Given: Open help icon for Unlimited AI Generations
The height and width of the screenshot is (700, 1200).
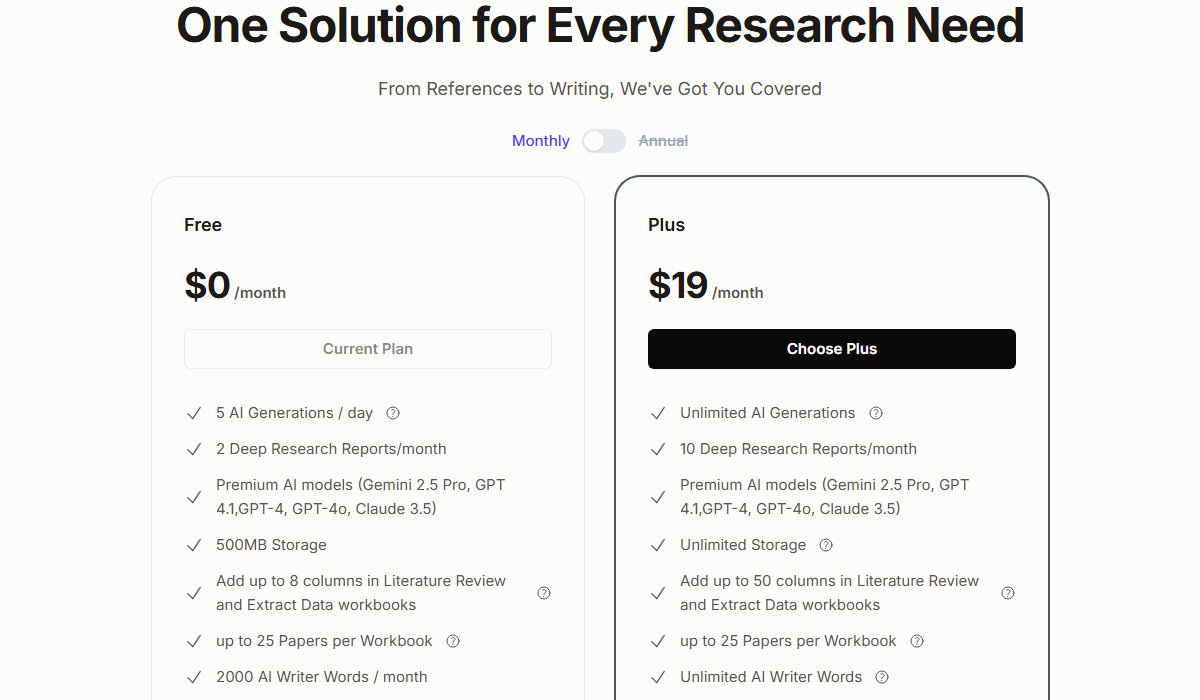Looking at the screenshot, I should pyautogui.click(x=876, y=413).
